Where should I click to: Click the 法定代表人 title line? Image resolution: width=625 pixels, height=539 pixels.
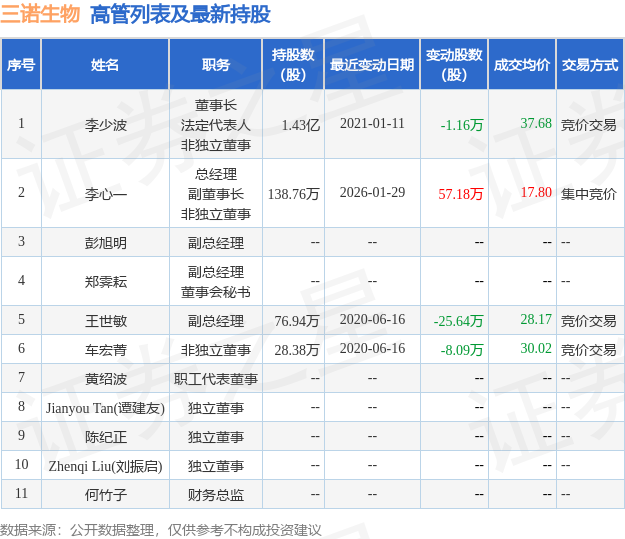[x=216, y=125]
